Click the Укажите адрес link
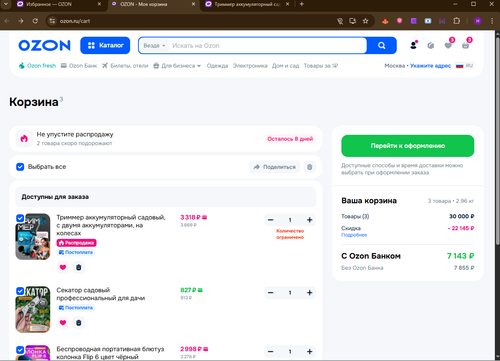 [430, 66]
